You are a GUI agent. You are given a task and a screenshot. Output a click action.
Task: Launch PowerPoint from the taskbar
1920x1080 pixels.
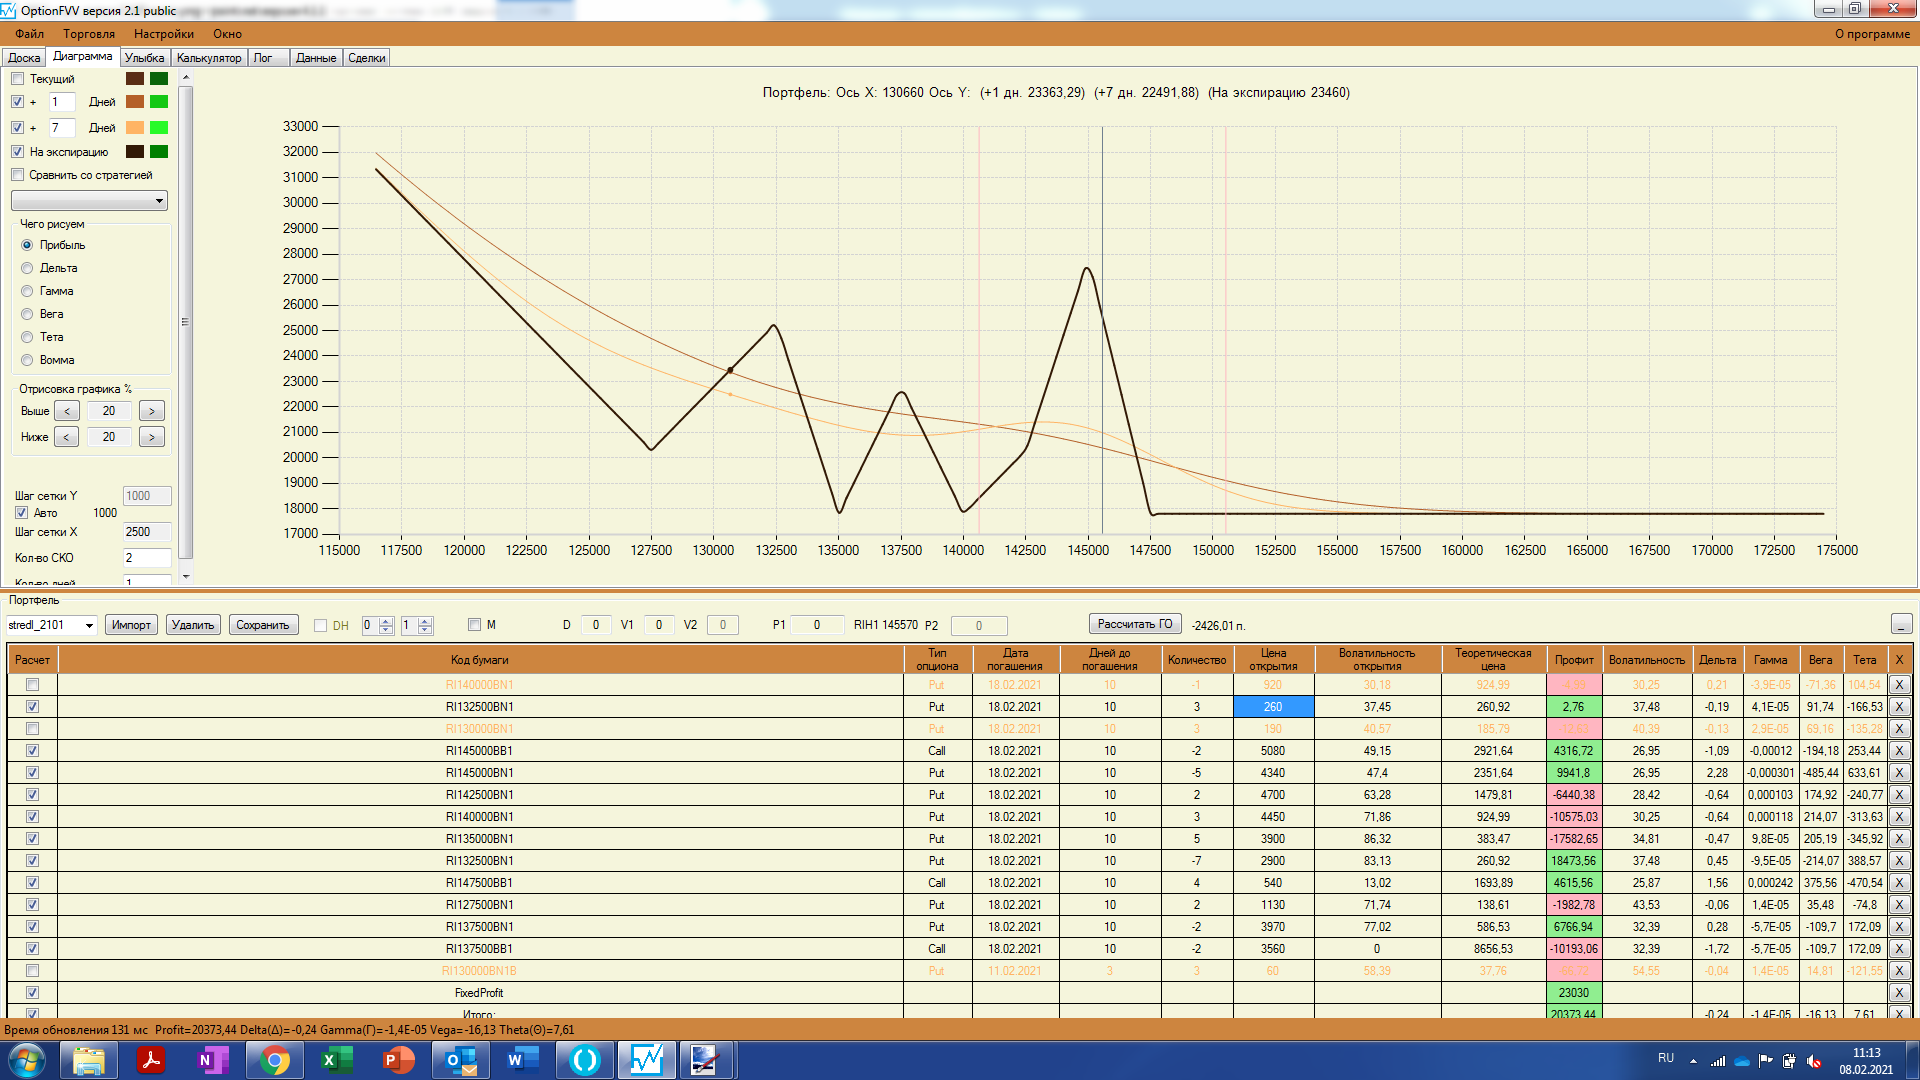coord(398,1060)
